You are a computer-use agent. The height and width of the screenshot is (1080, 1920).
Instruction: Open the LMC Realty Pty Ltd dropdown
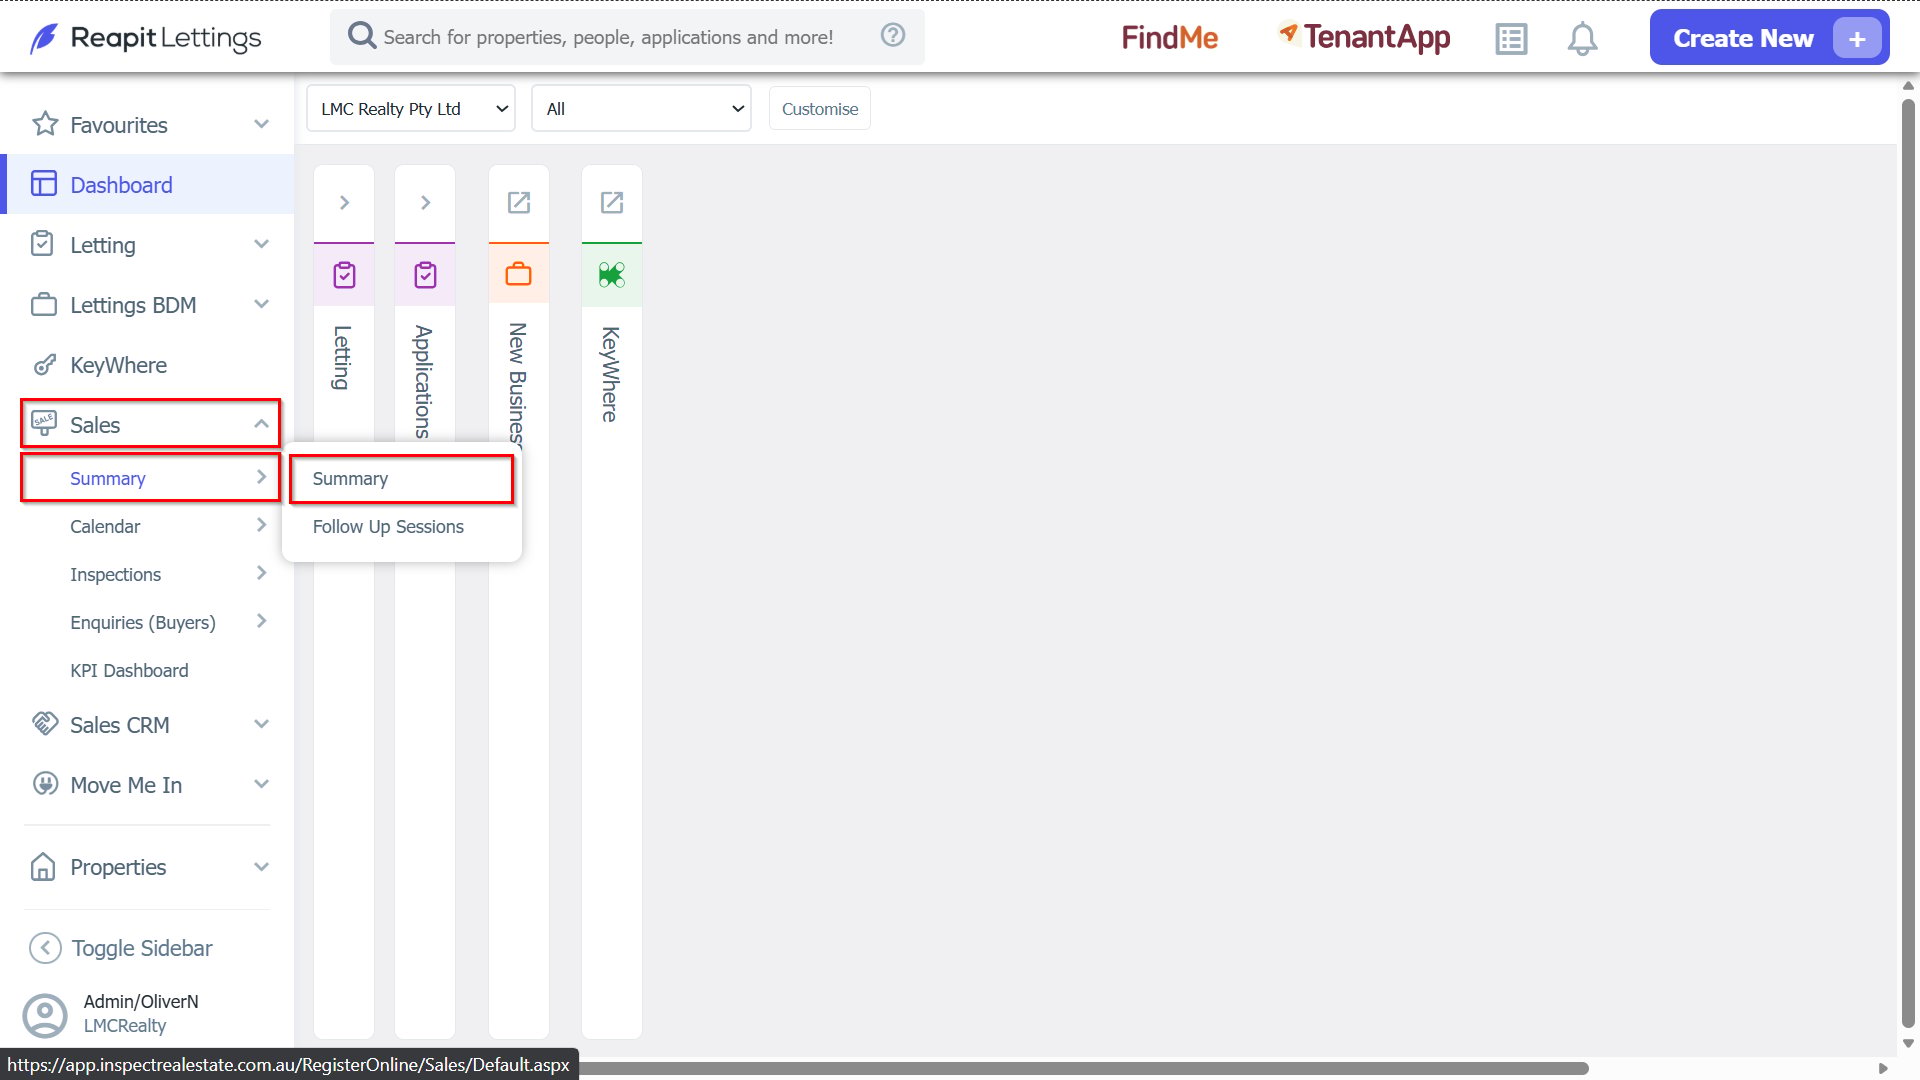tap(411, 109)
